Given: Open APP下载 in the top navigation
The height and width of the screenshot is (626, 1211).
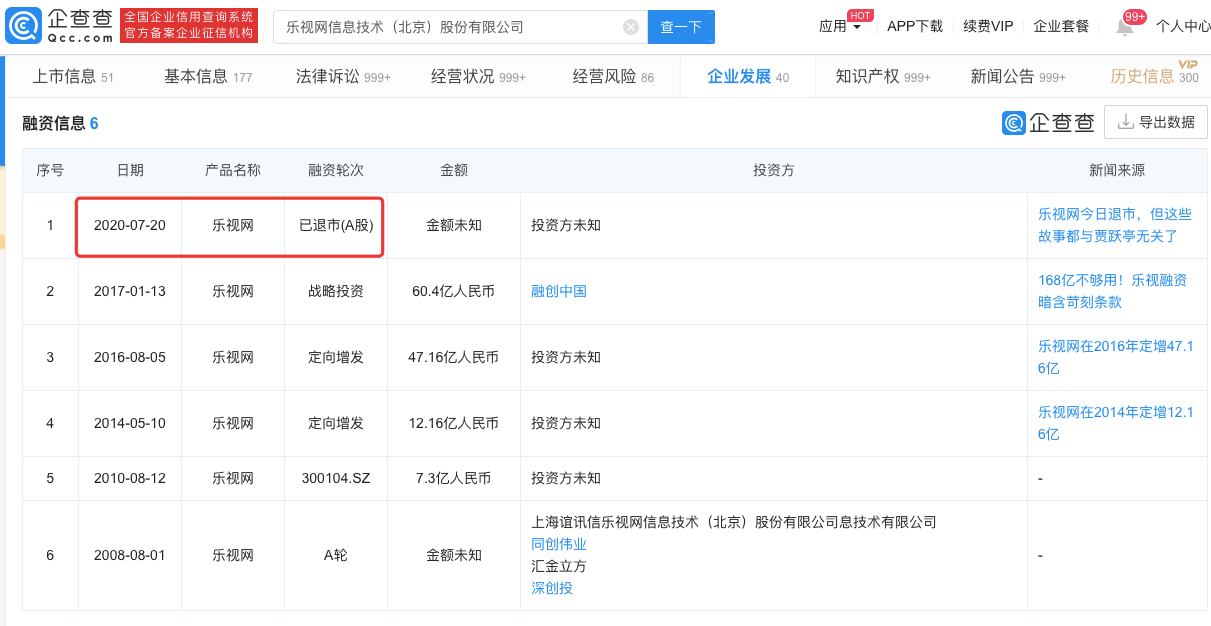Looking at the screenshot, I should click(915, 27).
